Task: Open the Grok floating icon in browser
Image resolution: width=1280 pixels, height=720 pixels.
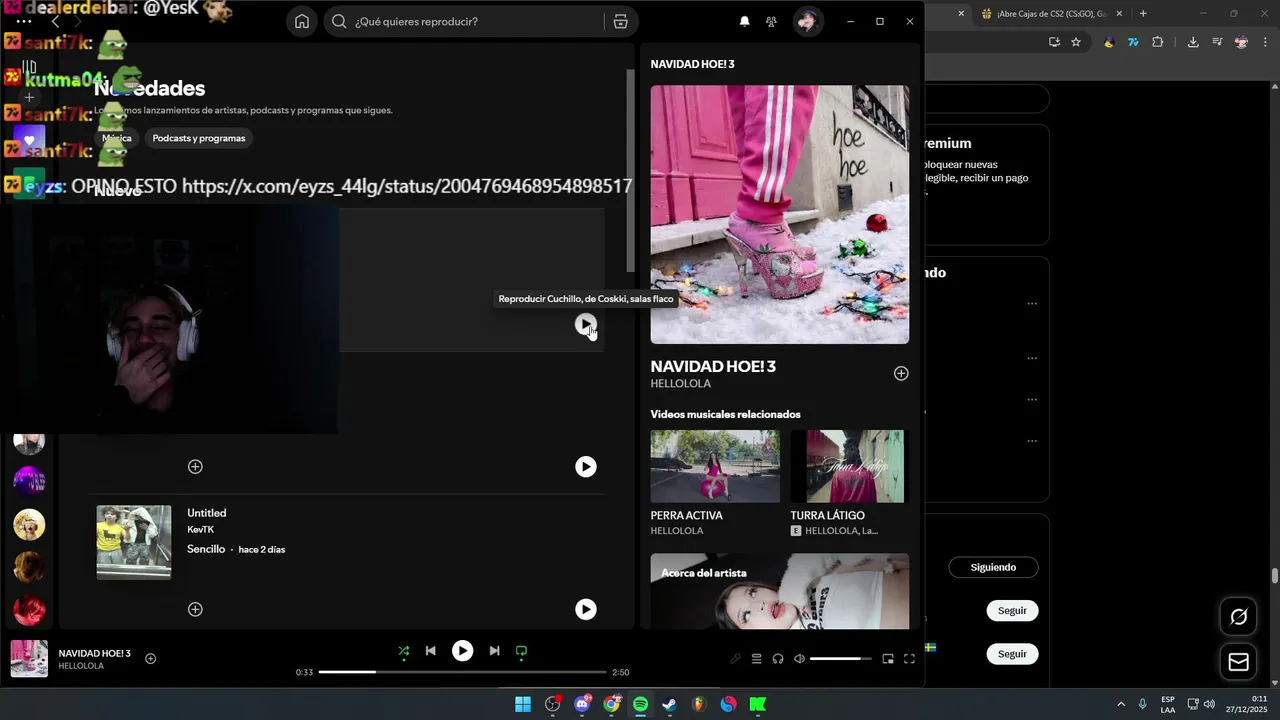Action: click(x=1238, y=617)
